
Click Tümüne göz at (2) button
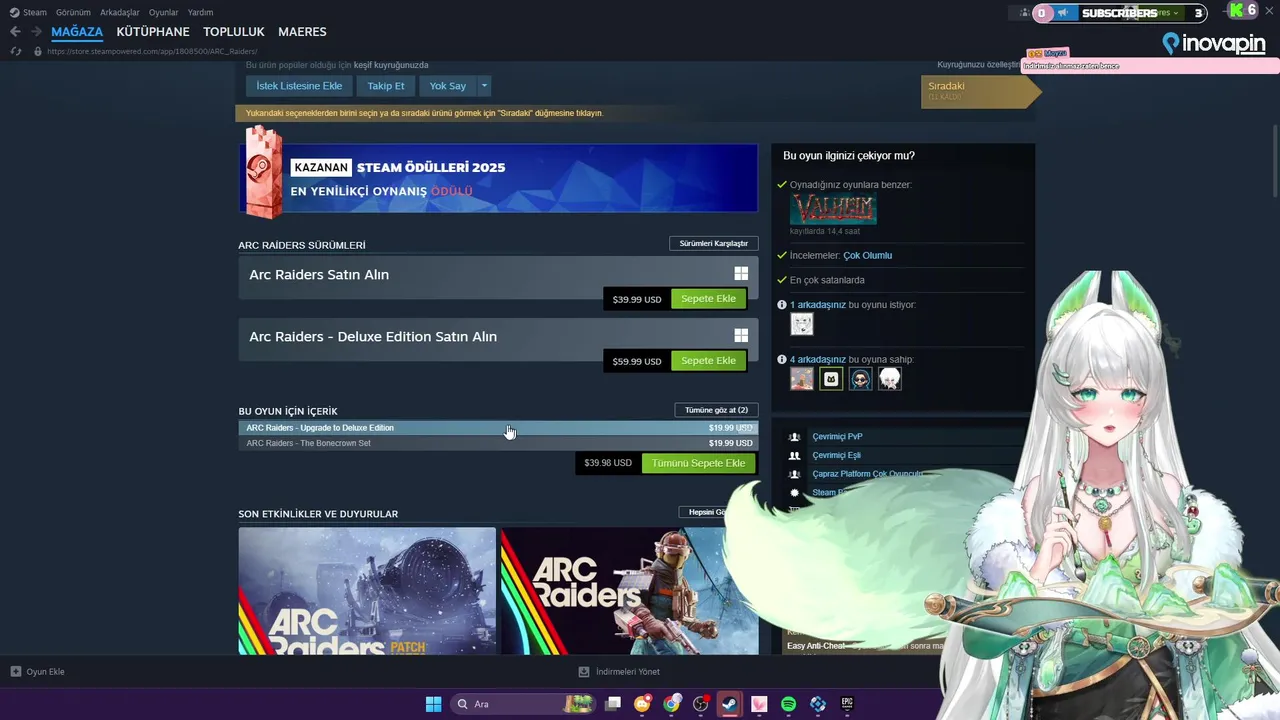717,410
